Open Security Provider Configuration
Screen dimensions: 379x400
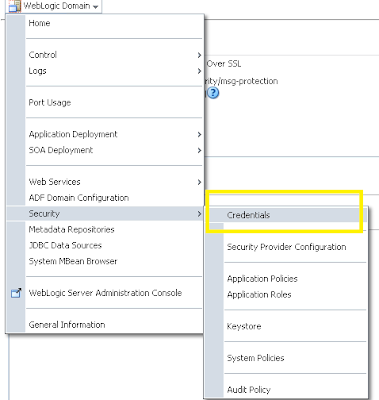286,247
